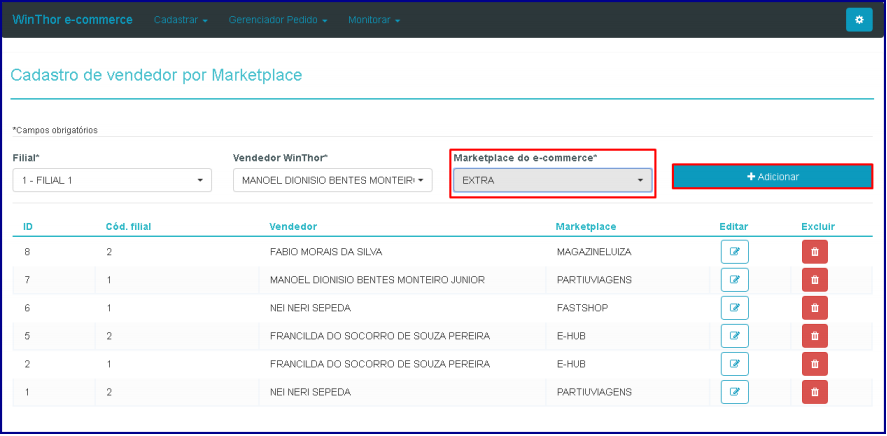Click the ID column header
887x436 pixels.
(x=28, y=227)
